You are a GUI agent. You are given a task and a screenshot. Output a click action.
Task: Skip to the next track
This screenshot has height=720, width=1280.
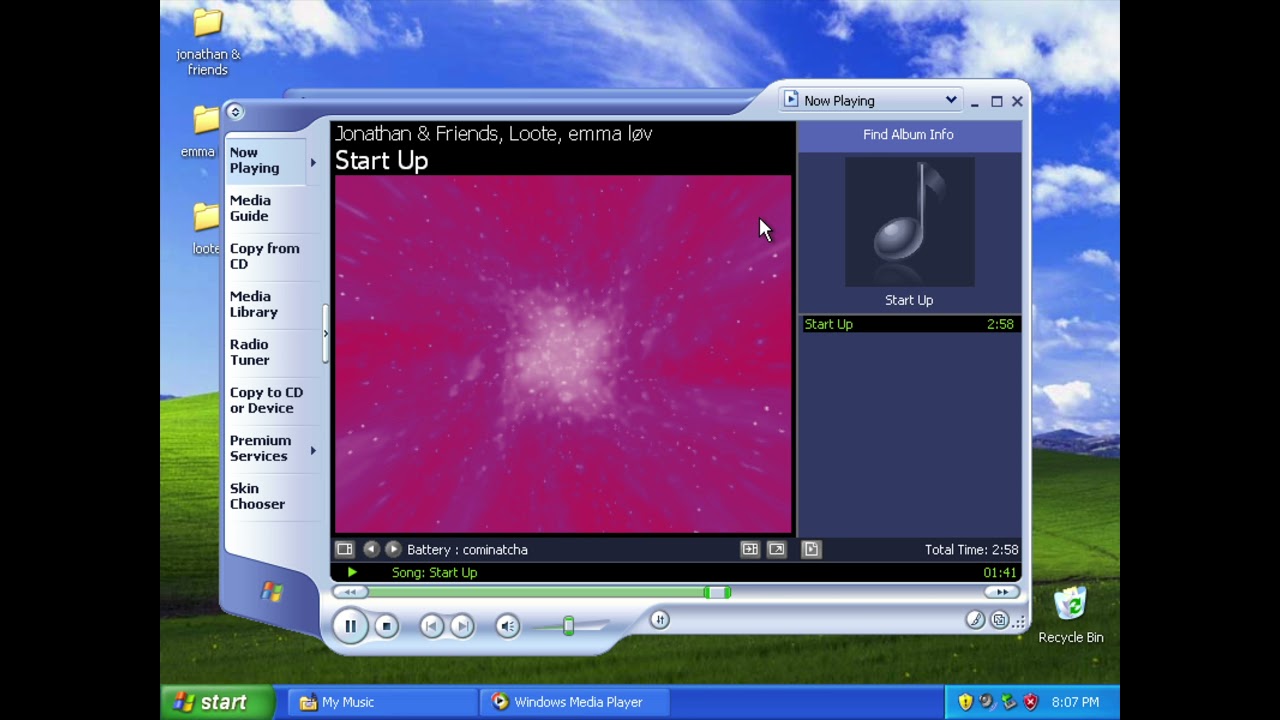[461, 626]
